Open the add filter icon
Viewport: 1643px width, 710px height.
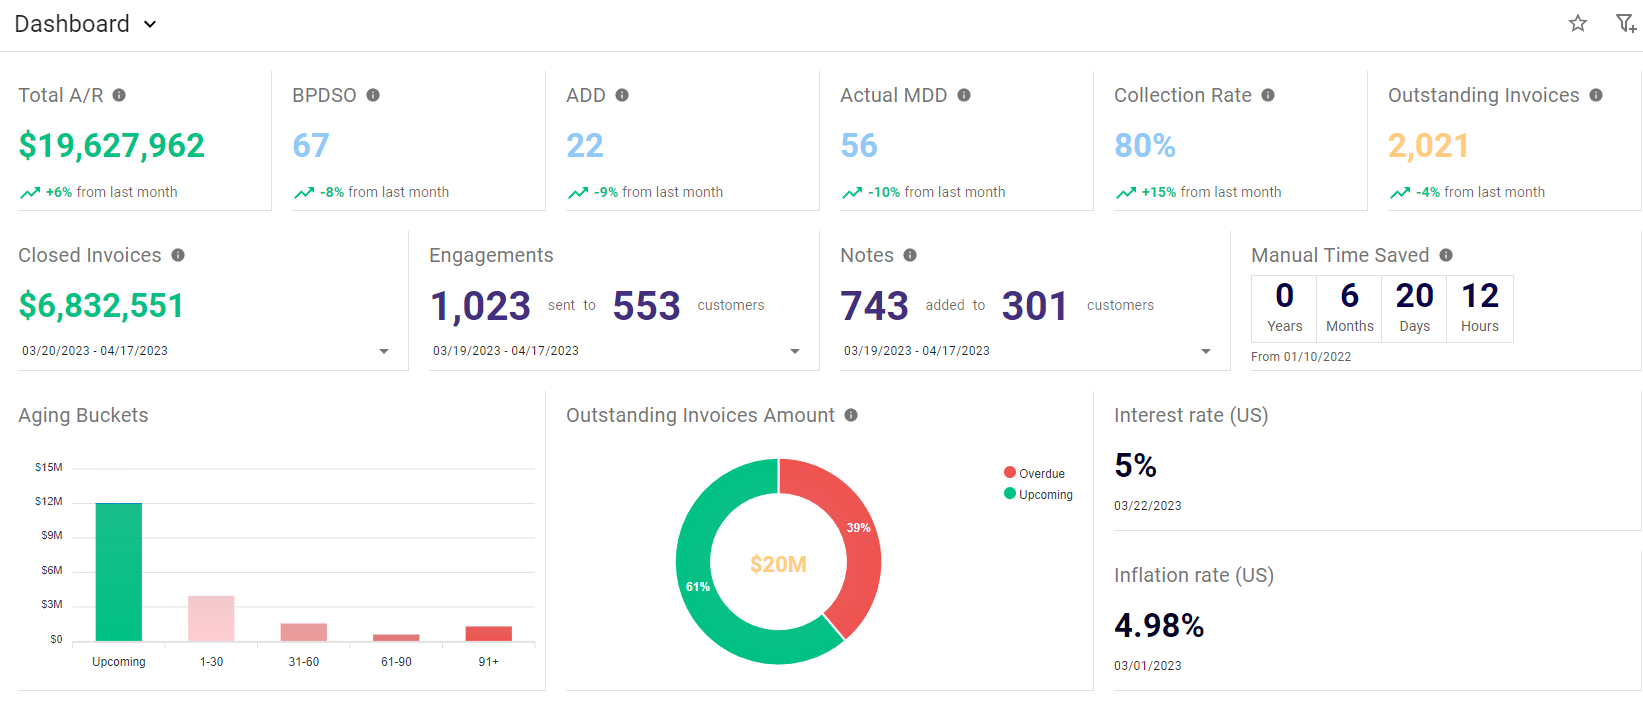click(x=1626, y=23)
